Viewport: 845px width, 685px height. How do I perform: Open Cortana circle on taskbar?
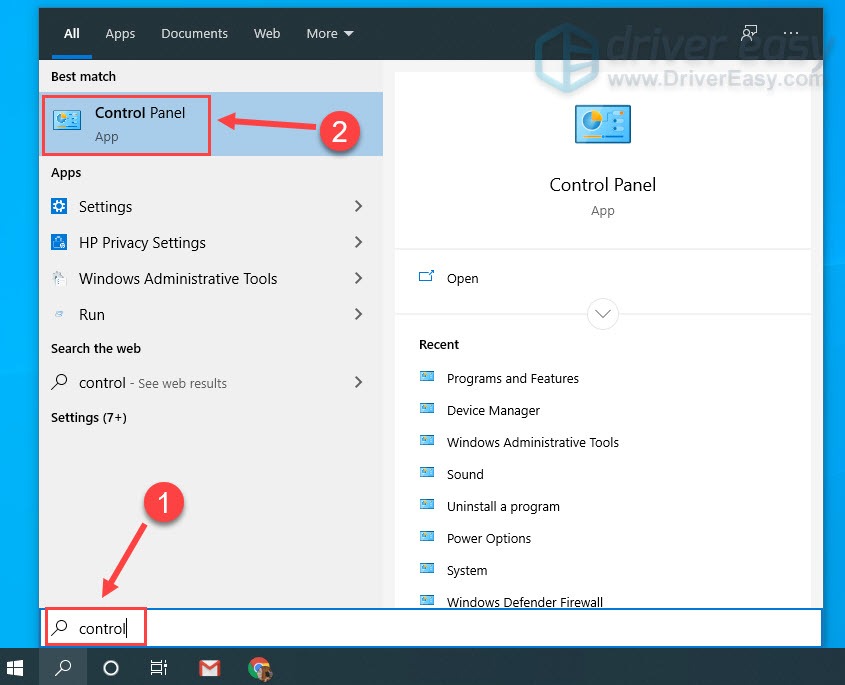click(x=111, y=668)
